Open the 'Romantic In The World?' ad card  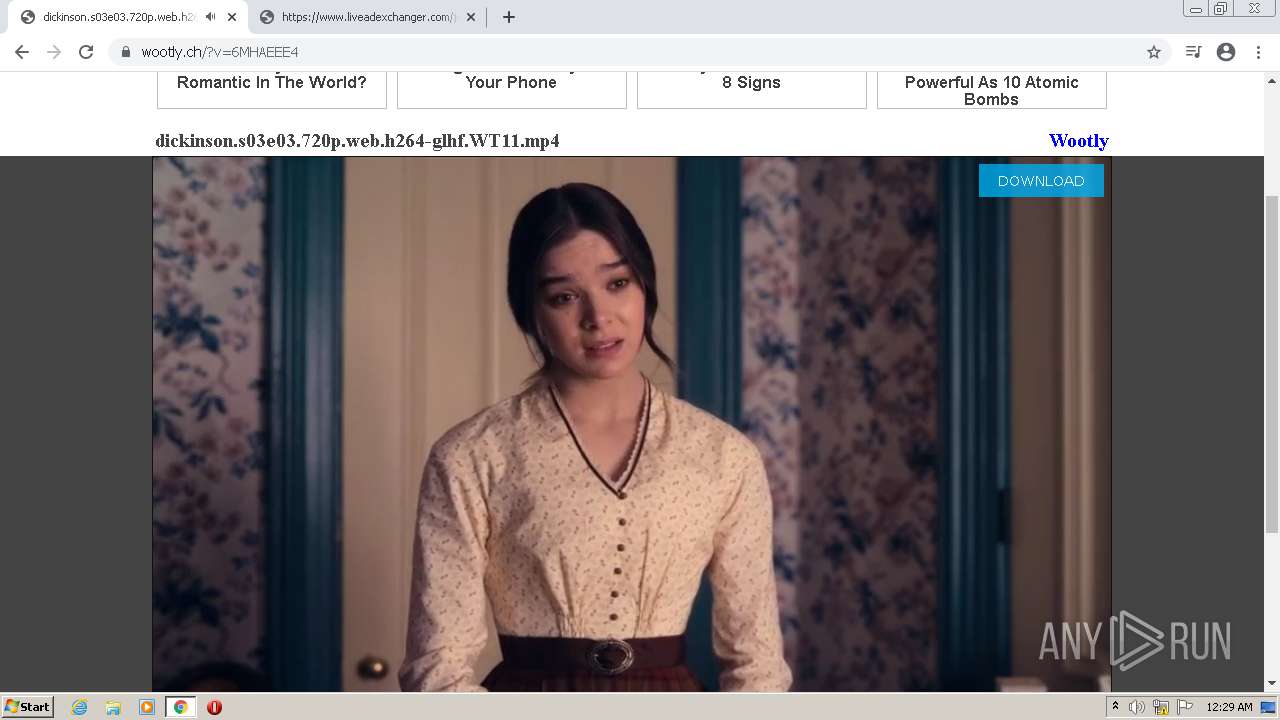coord(272,90)
